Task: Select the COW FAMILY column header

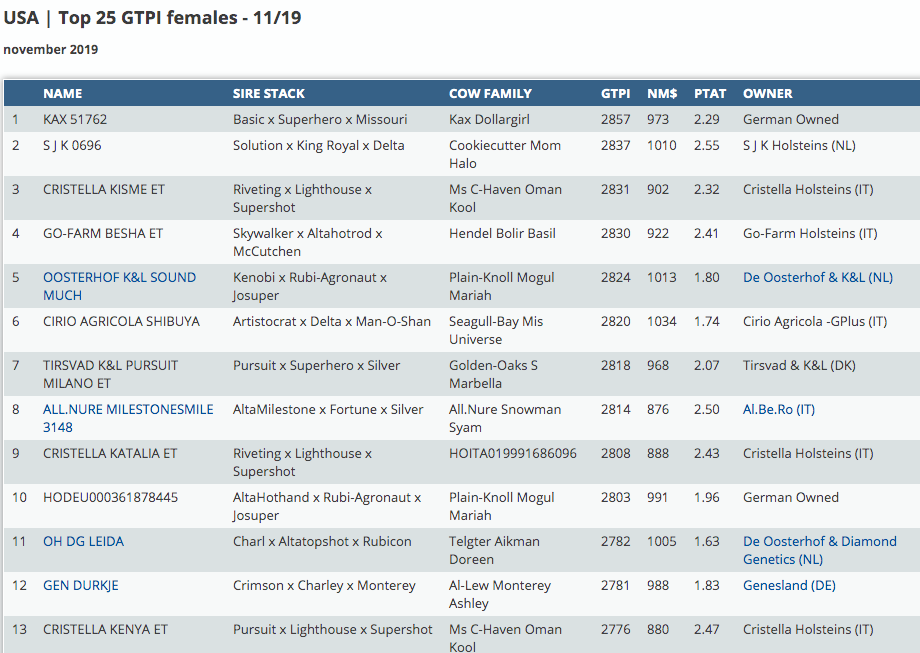Action: (490, 94)
